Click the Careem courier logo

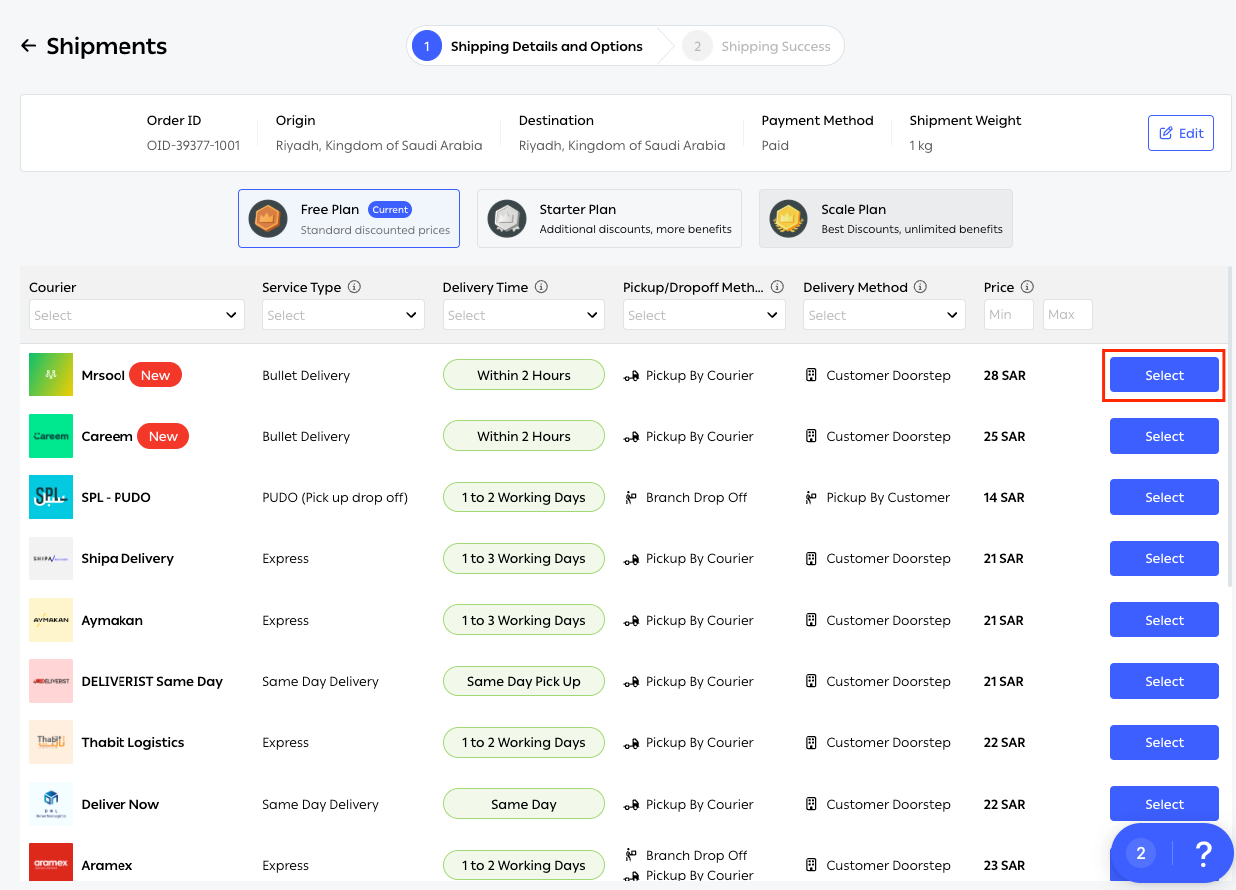click(x=51, y=436)
